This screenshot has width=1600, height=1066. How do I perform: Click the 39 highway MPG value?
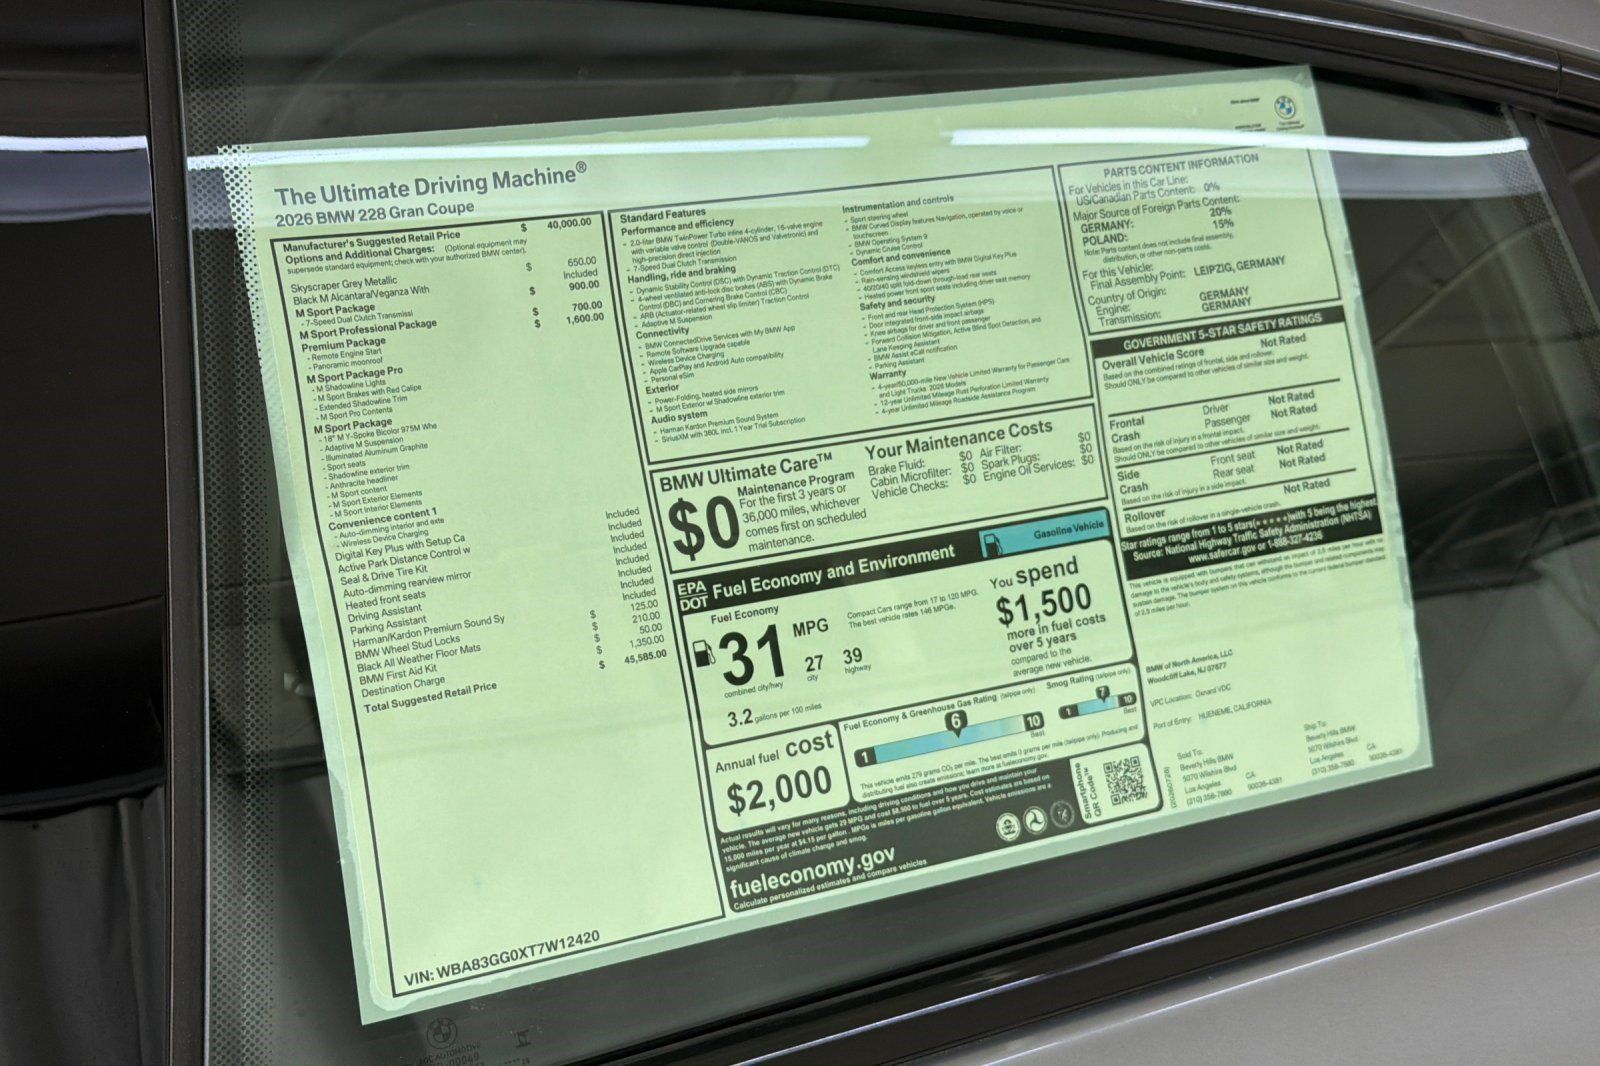point(853,656)
